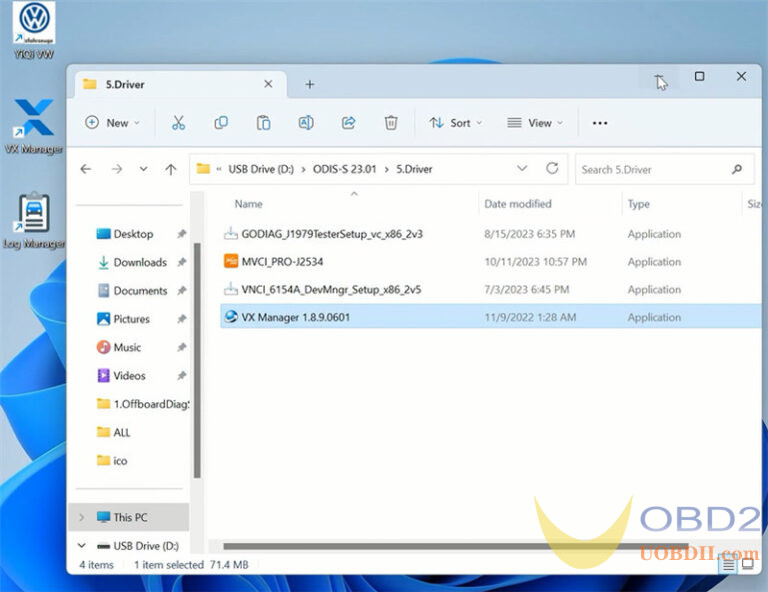Open recent locations dropdown chevron
This screenshot has height=592, width=768.
[143, 169]
